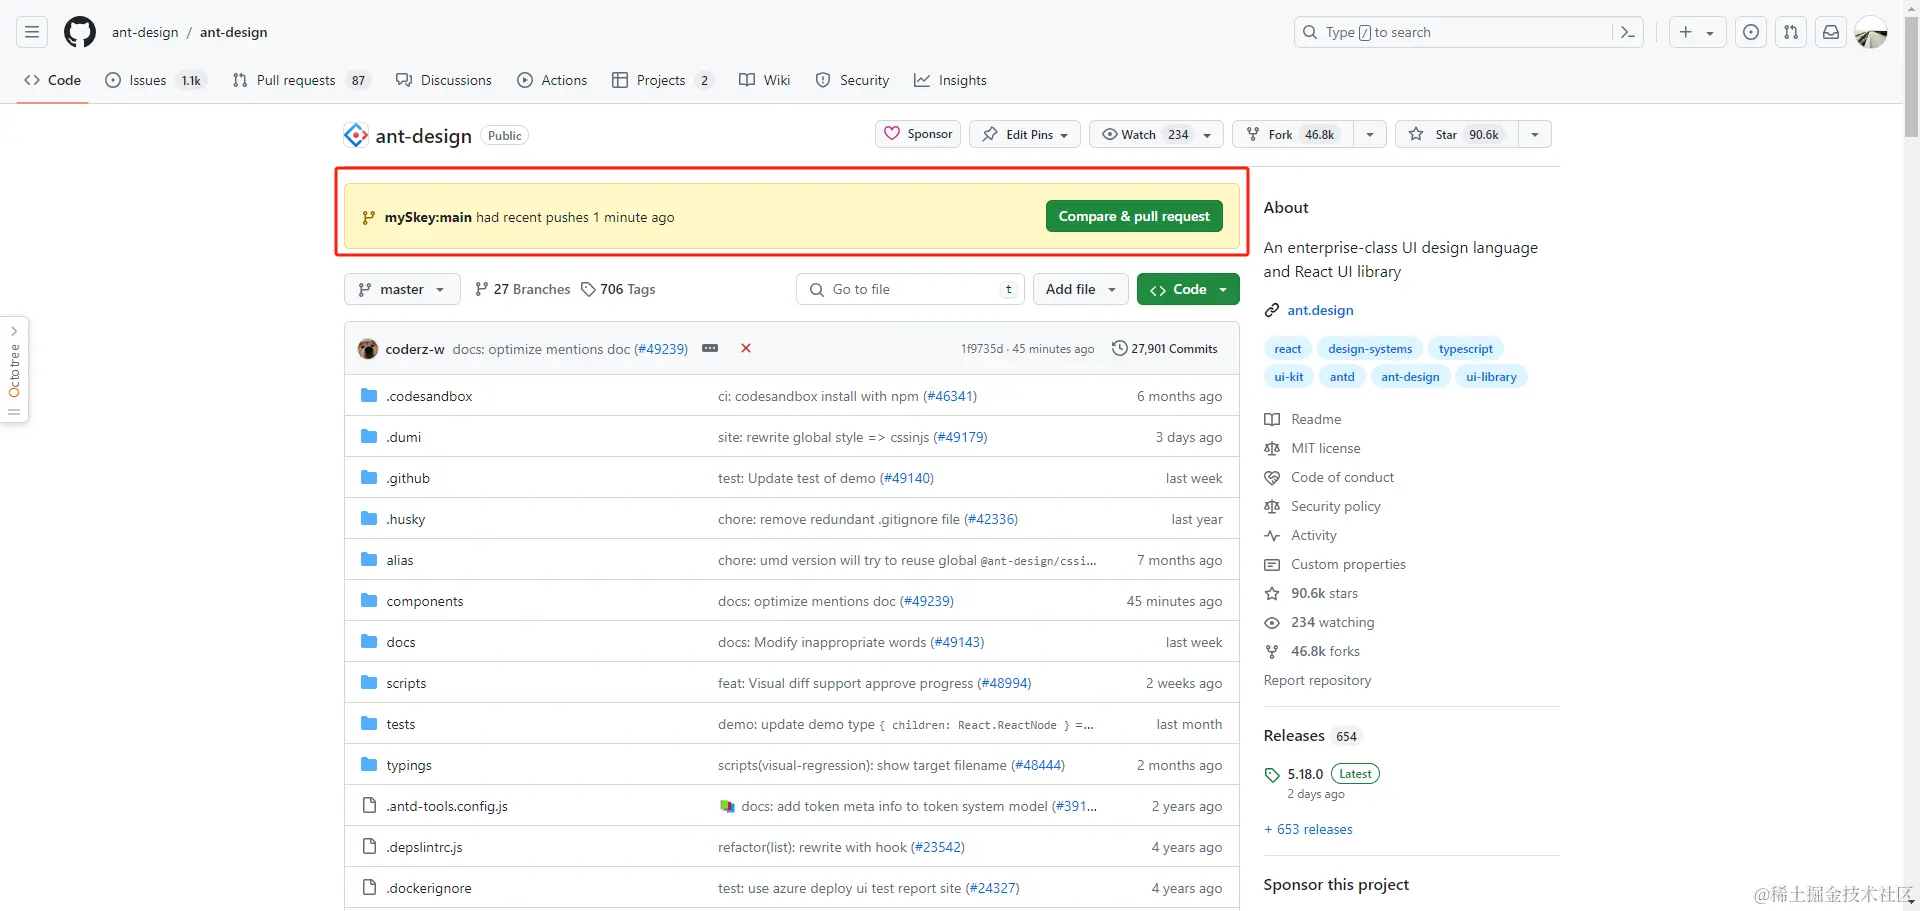Click the typescript topic tag
This screenshot has height=911, width=1920.
point(1465,349)
